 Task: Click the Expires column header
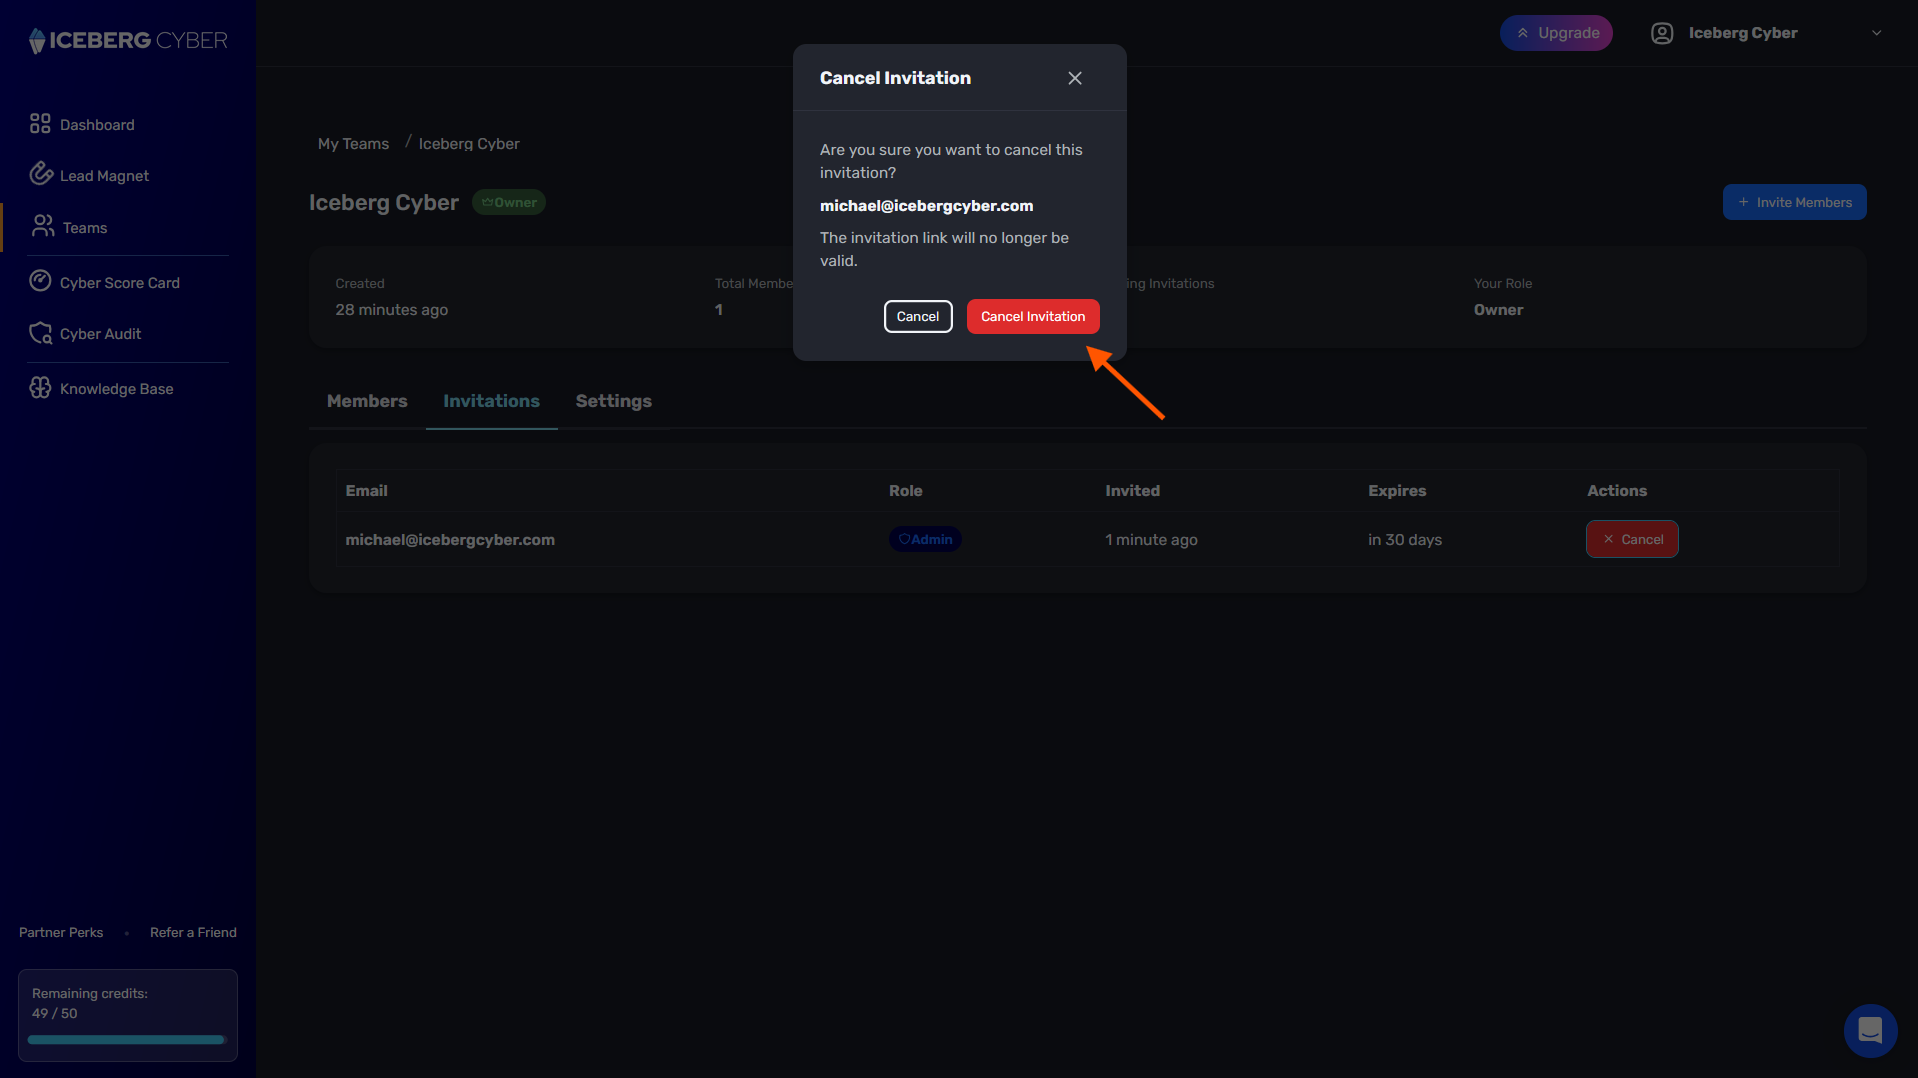click(1397, 491)
